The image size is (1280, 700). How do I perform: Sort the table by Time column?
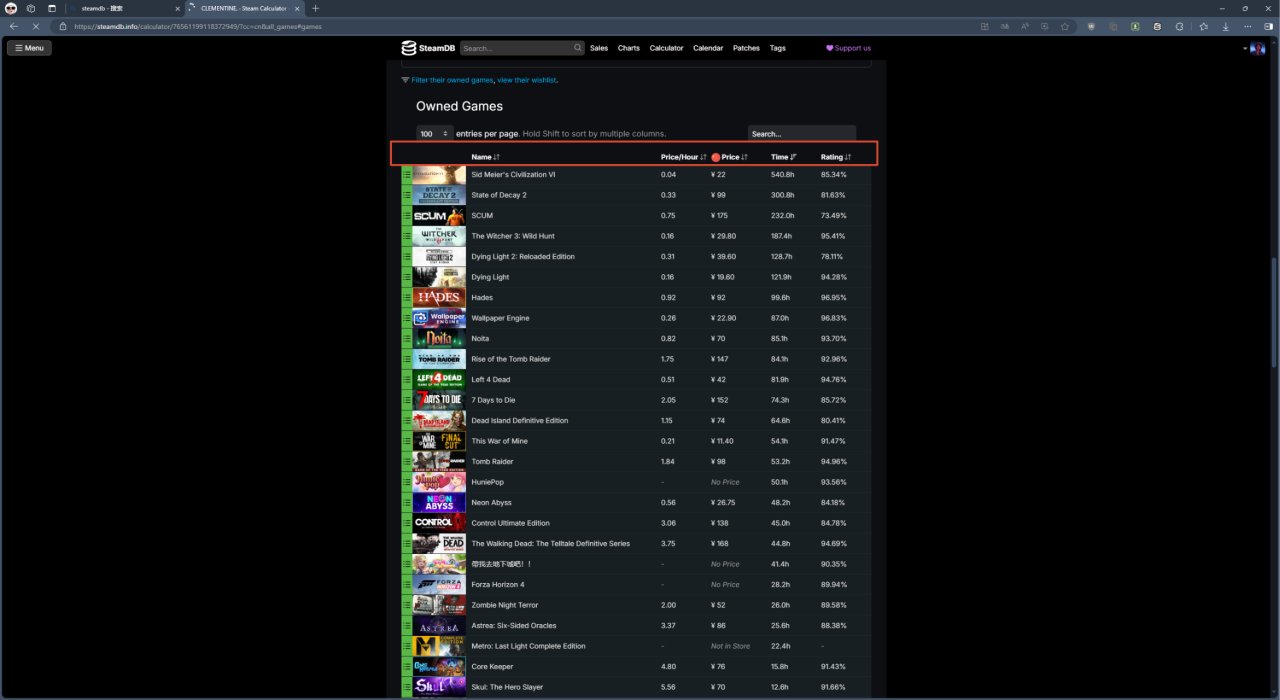[784, 157]
